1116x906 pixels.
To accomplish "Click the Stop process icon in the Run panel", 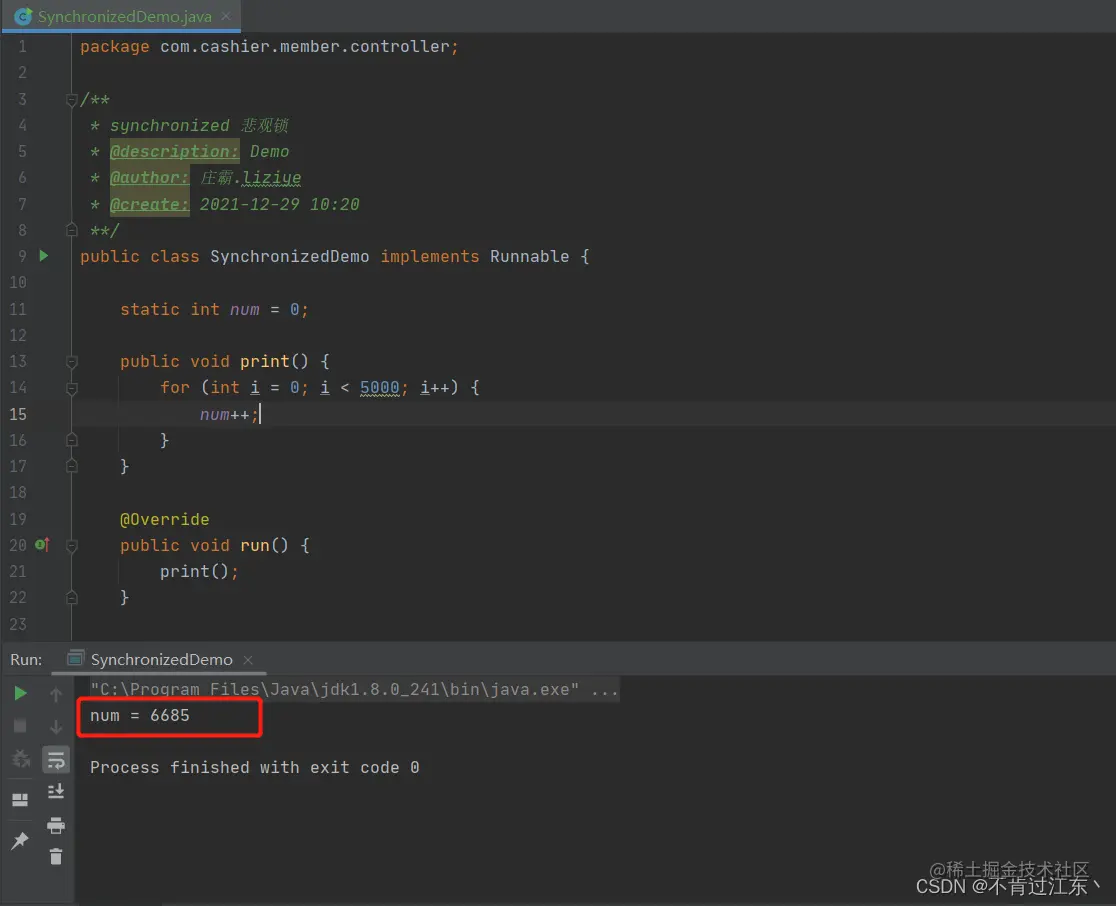I will click(x=20, y=726).
